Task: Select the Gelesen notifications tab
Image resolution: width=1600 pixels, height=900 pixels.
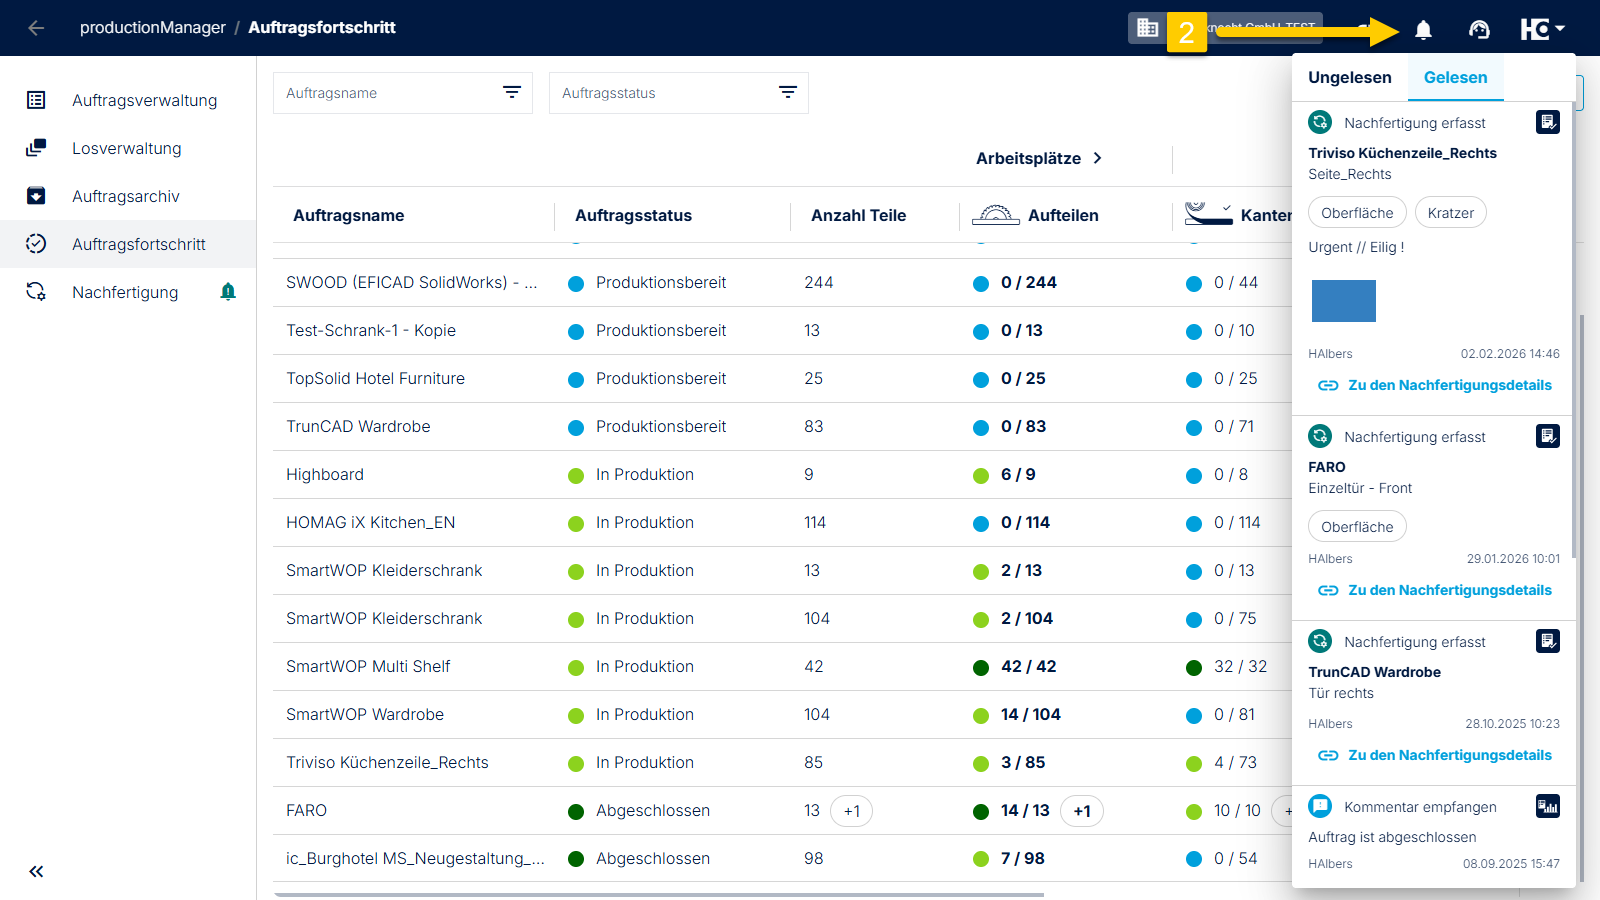Action: (x=1455, y=78)
